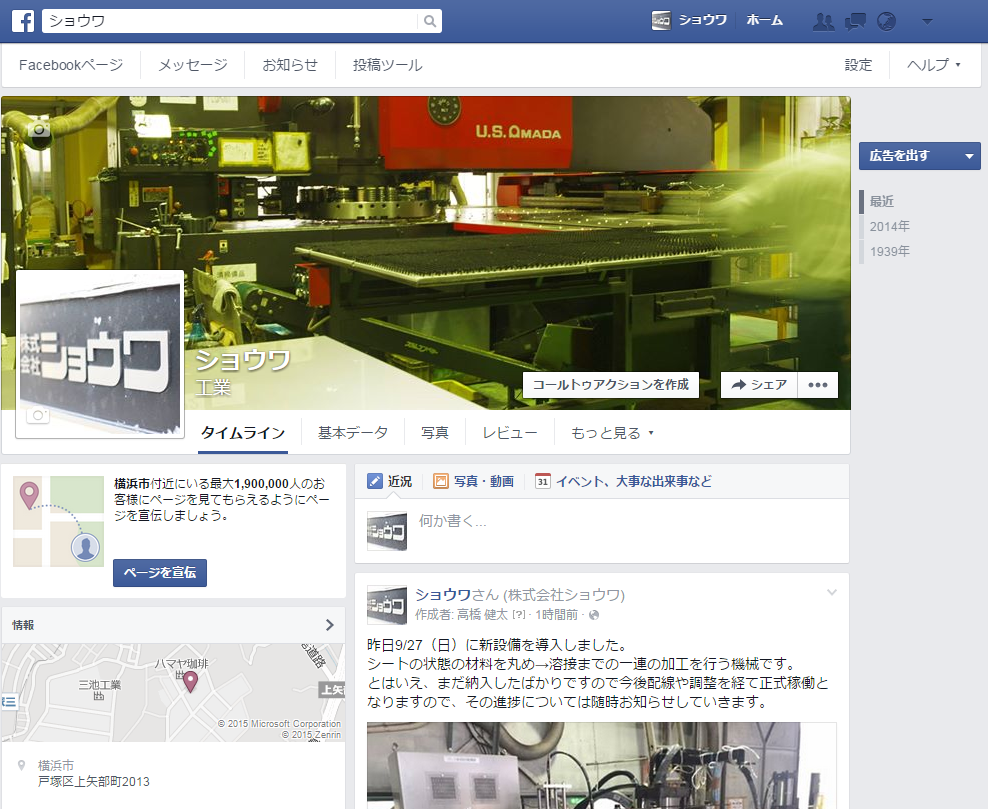Click the コールトゥアクションを作成 button
This screenshot has height=809, width=988.
click(611, 385)
